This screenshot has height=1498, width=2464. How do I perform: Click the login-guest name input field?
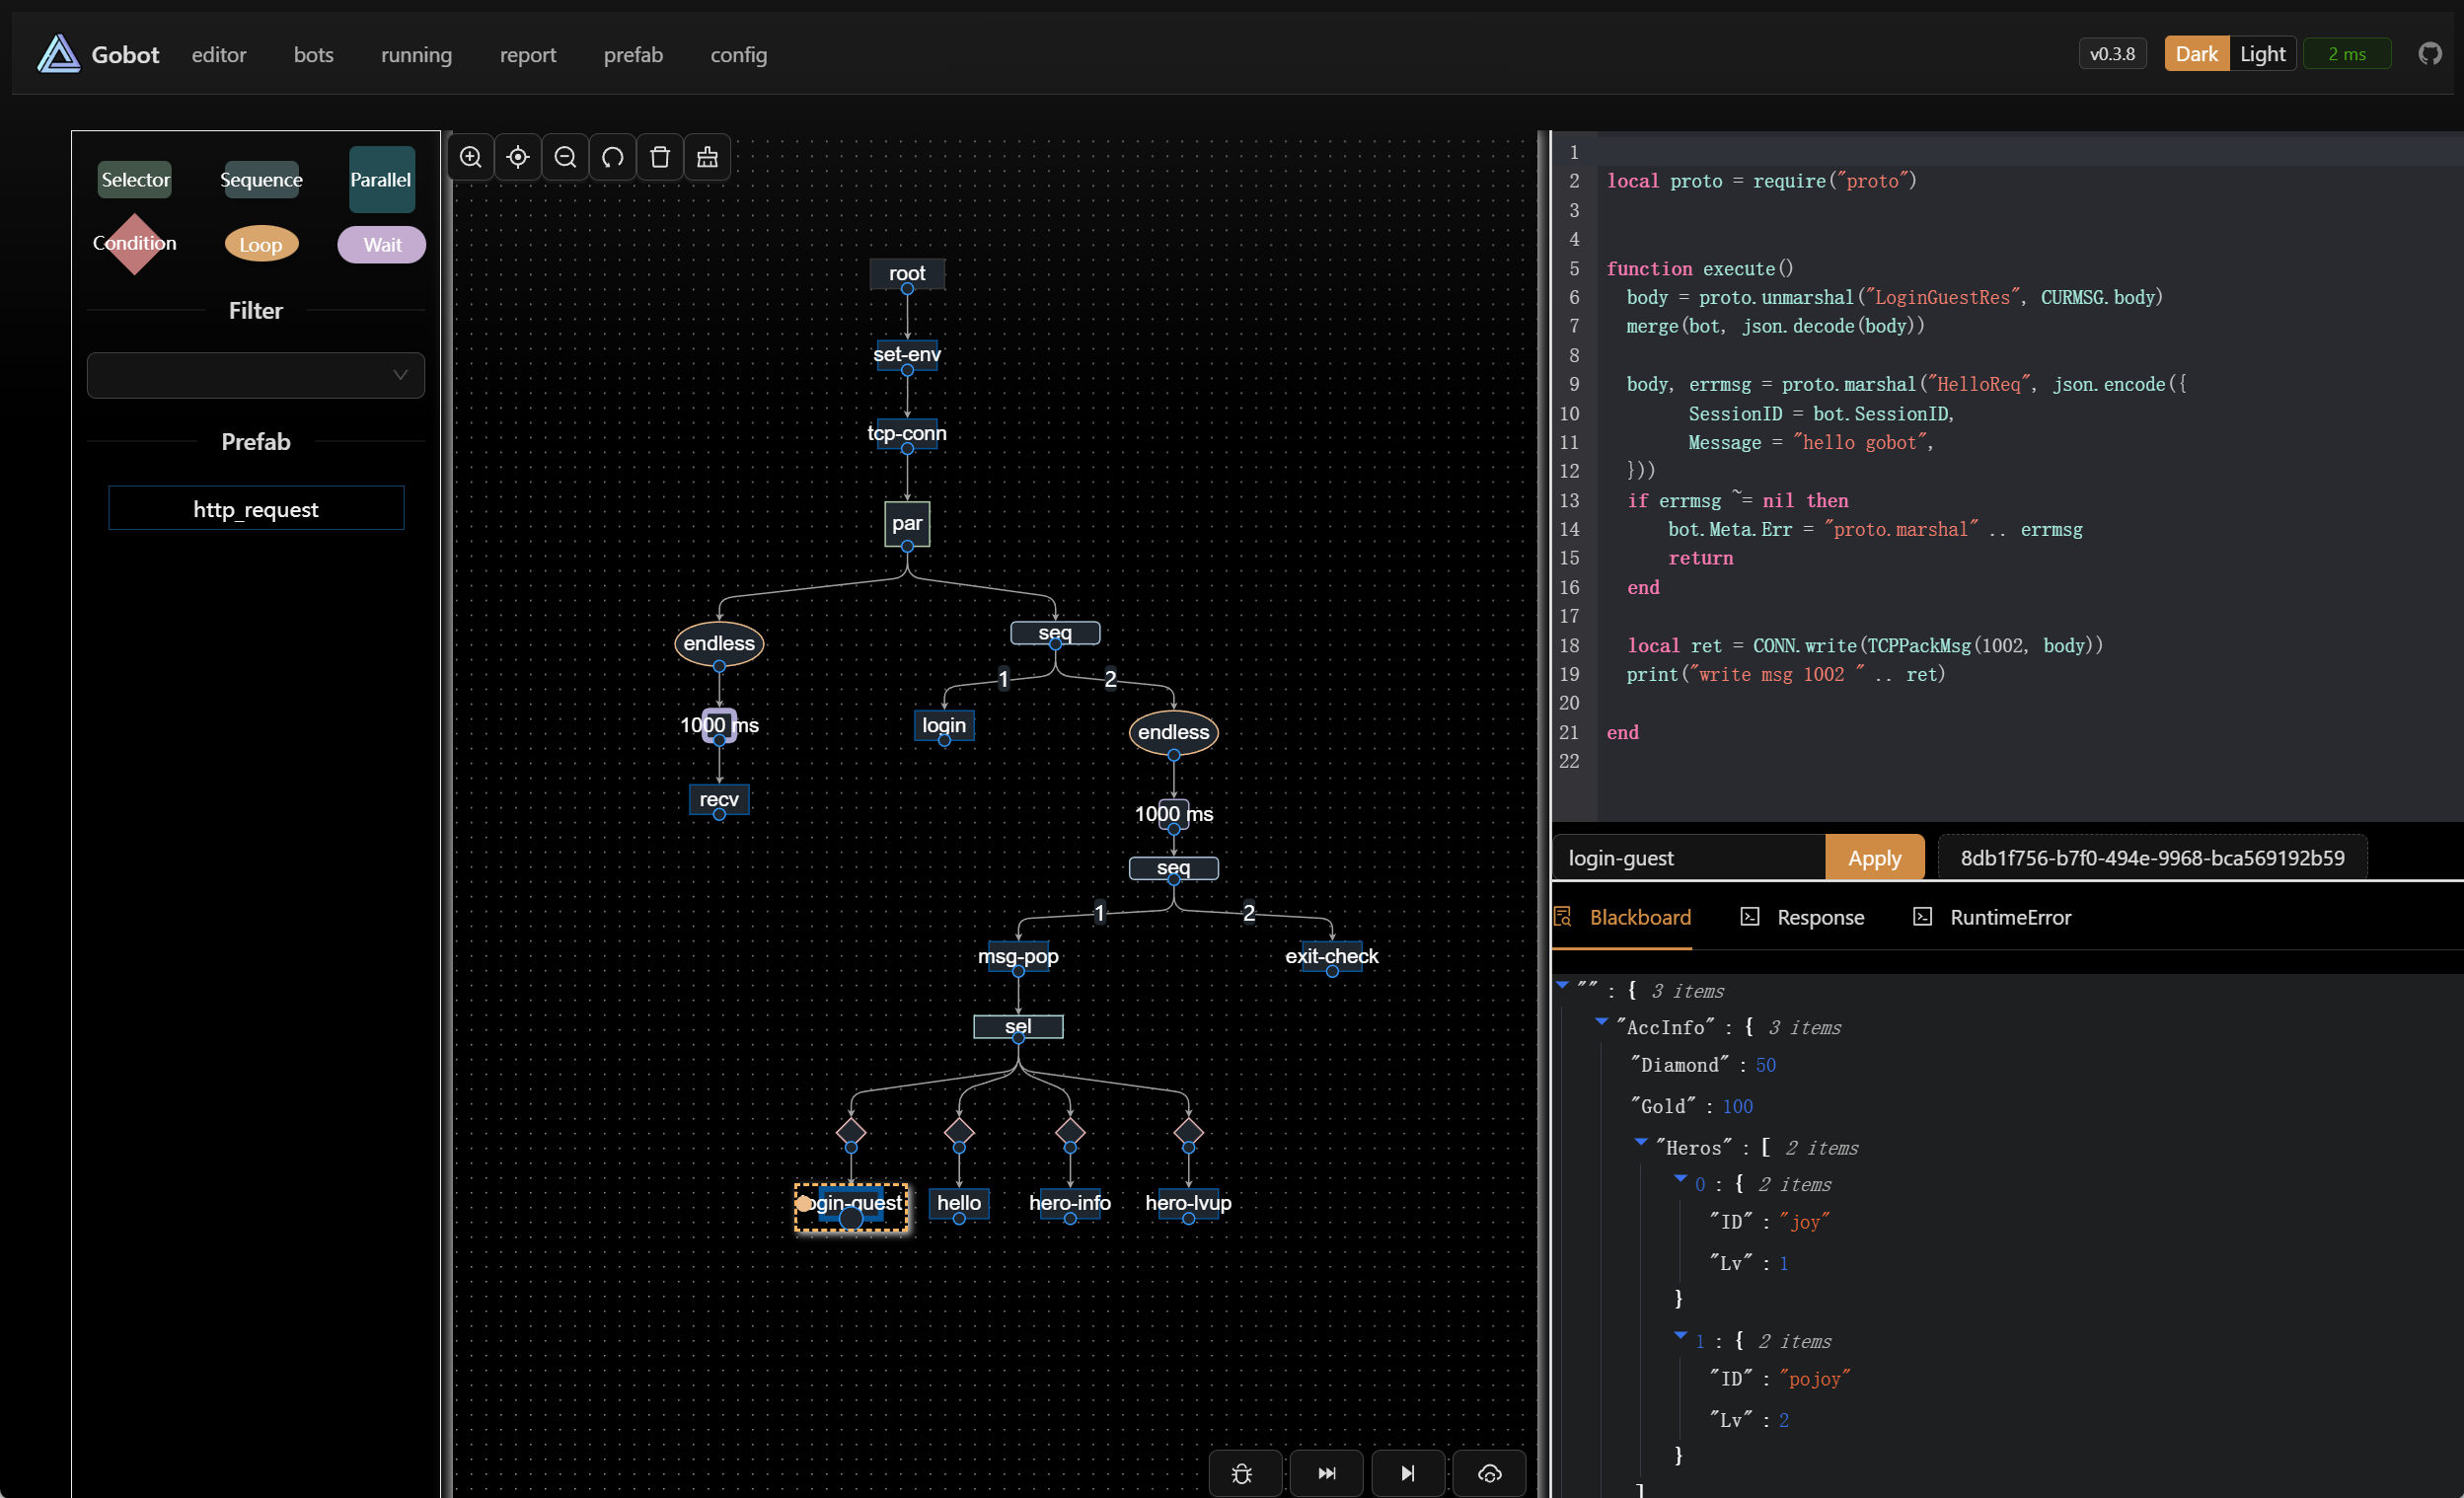pos(1687,858)
